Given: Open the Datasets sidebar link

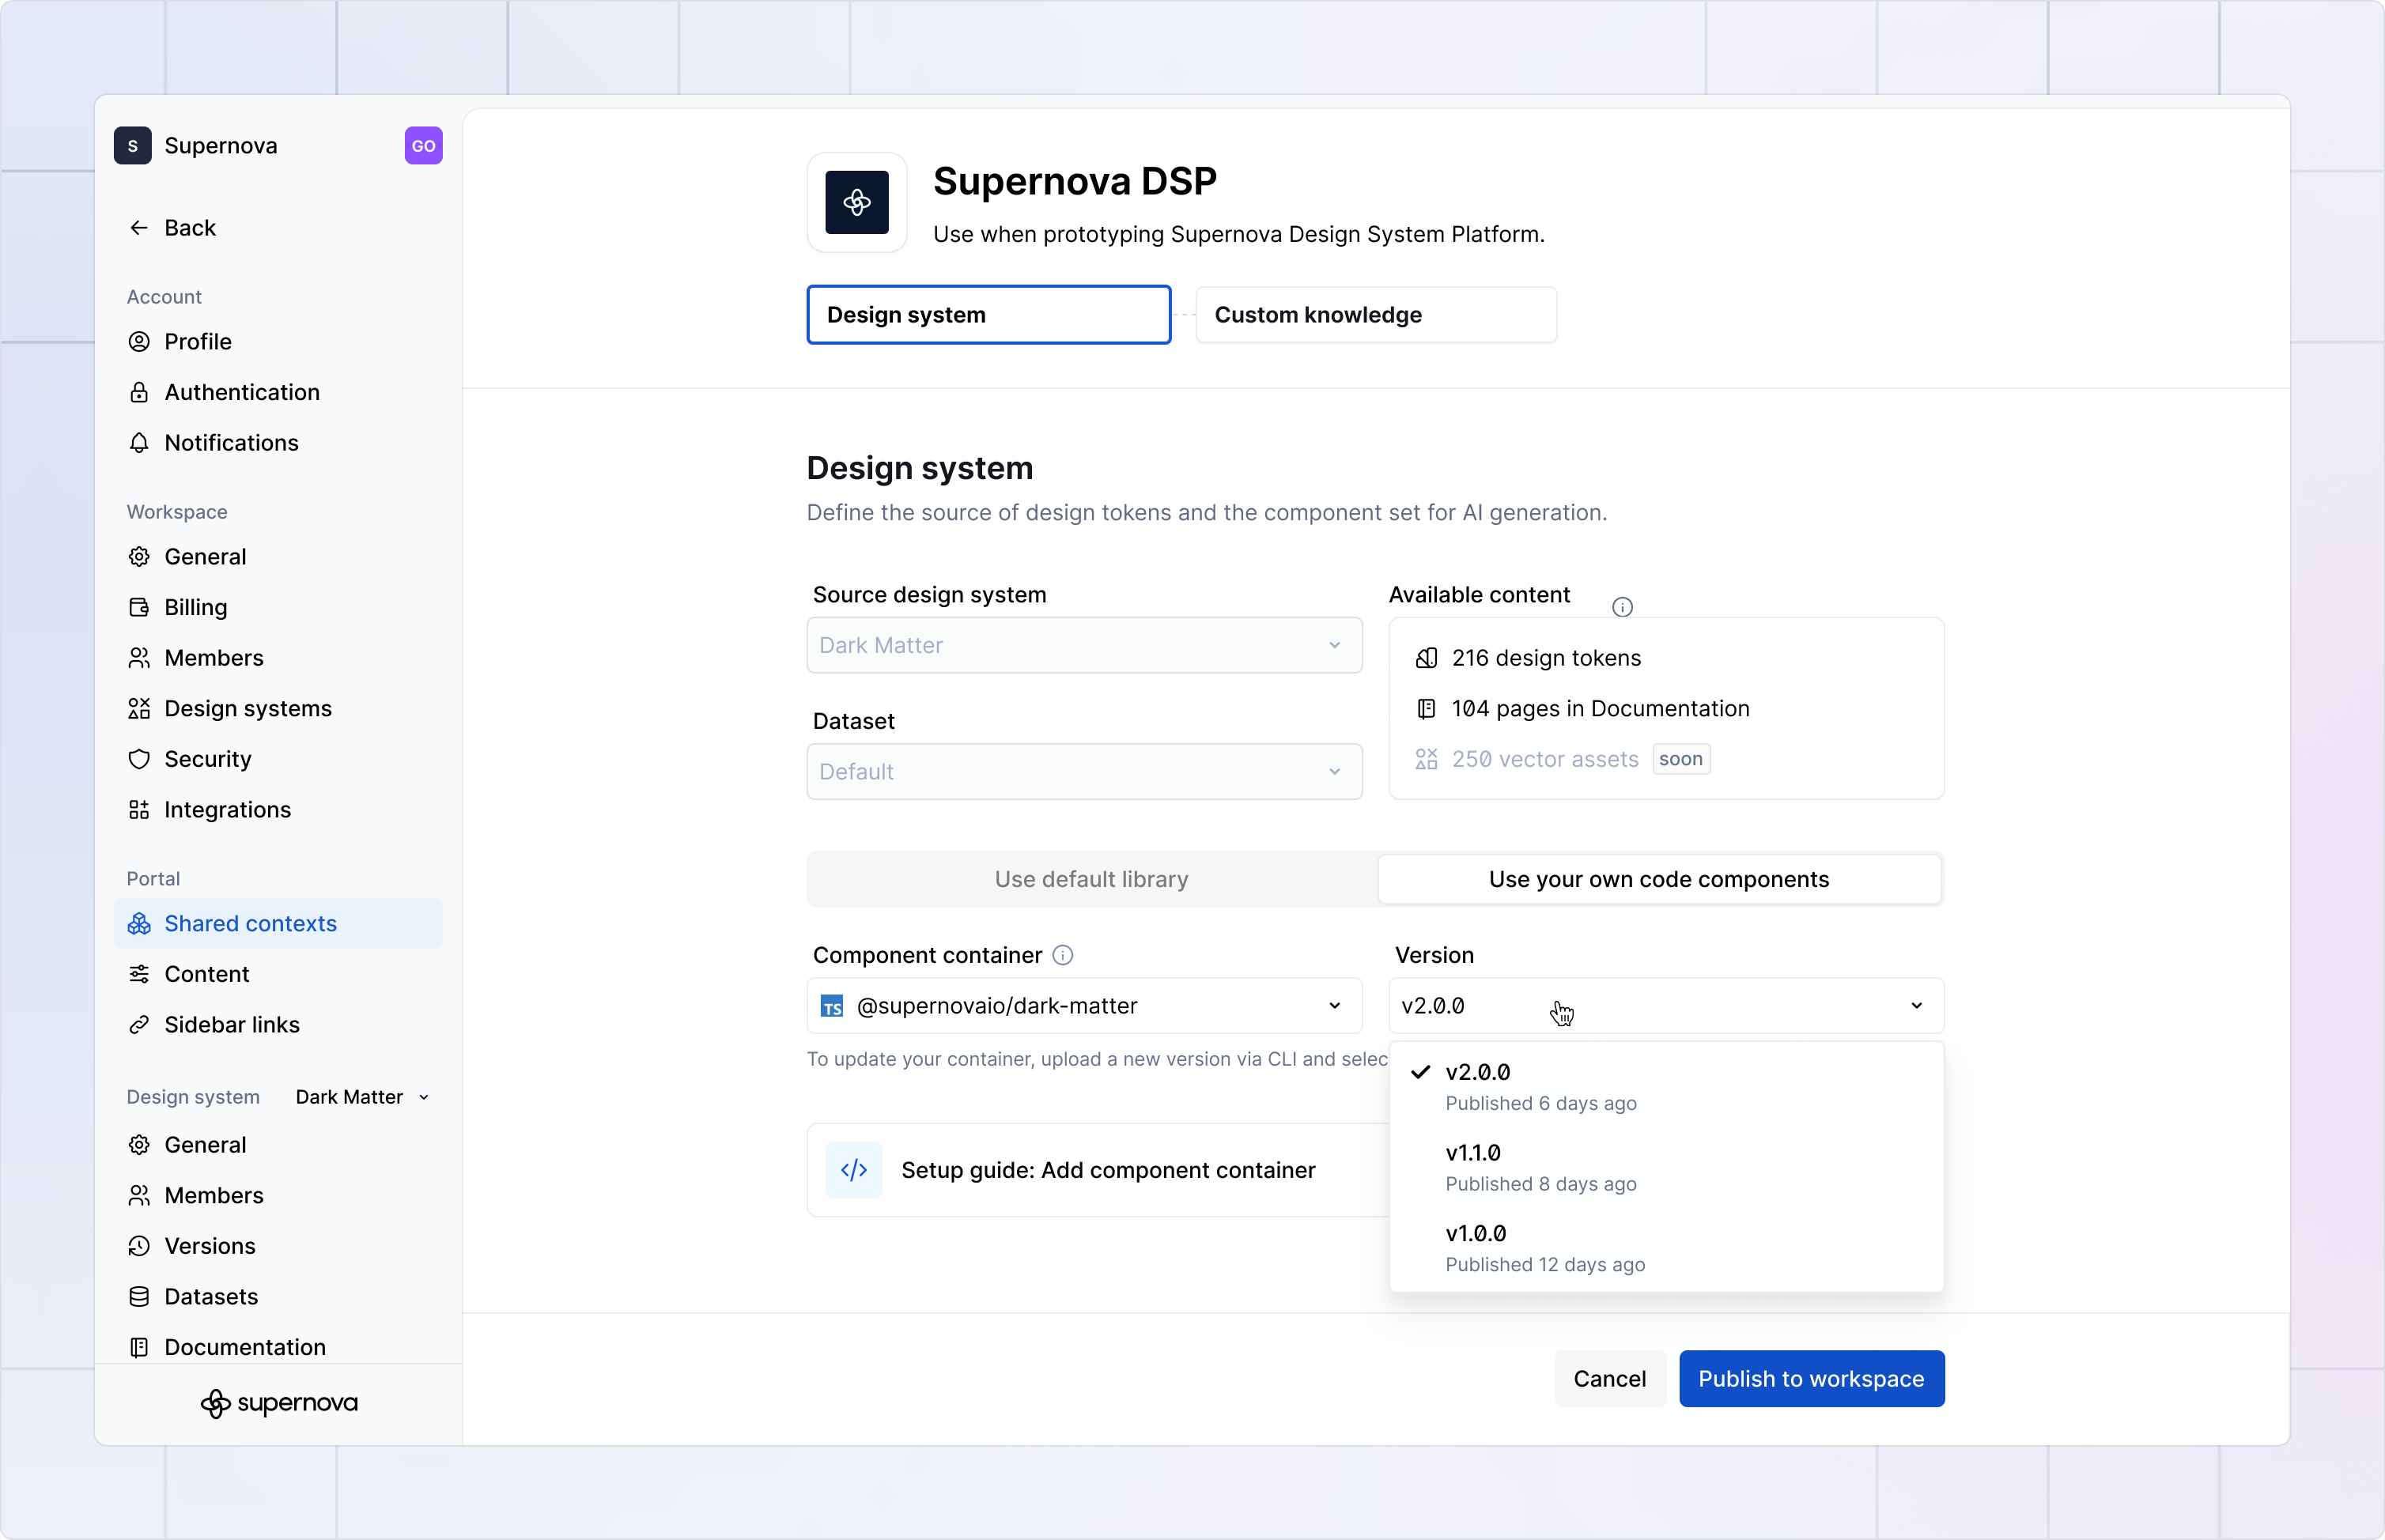Looking at the screenshot, I should pyautogui.click(x=278, y=1297).
